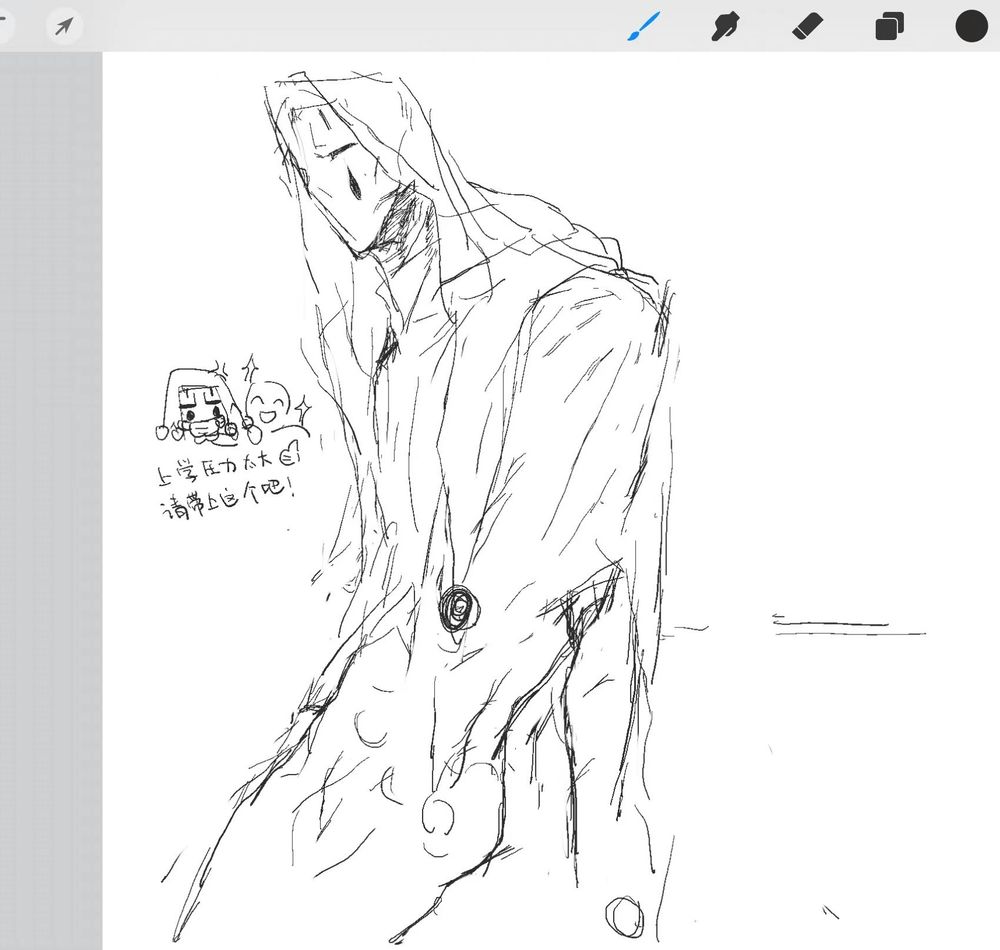Select the Eraser tool

pyautogui.click(x=807, y=27)
